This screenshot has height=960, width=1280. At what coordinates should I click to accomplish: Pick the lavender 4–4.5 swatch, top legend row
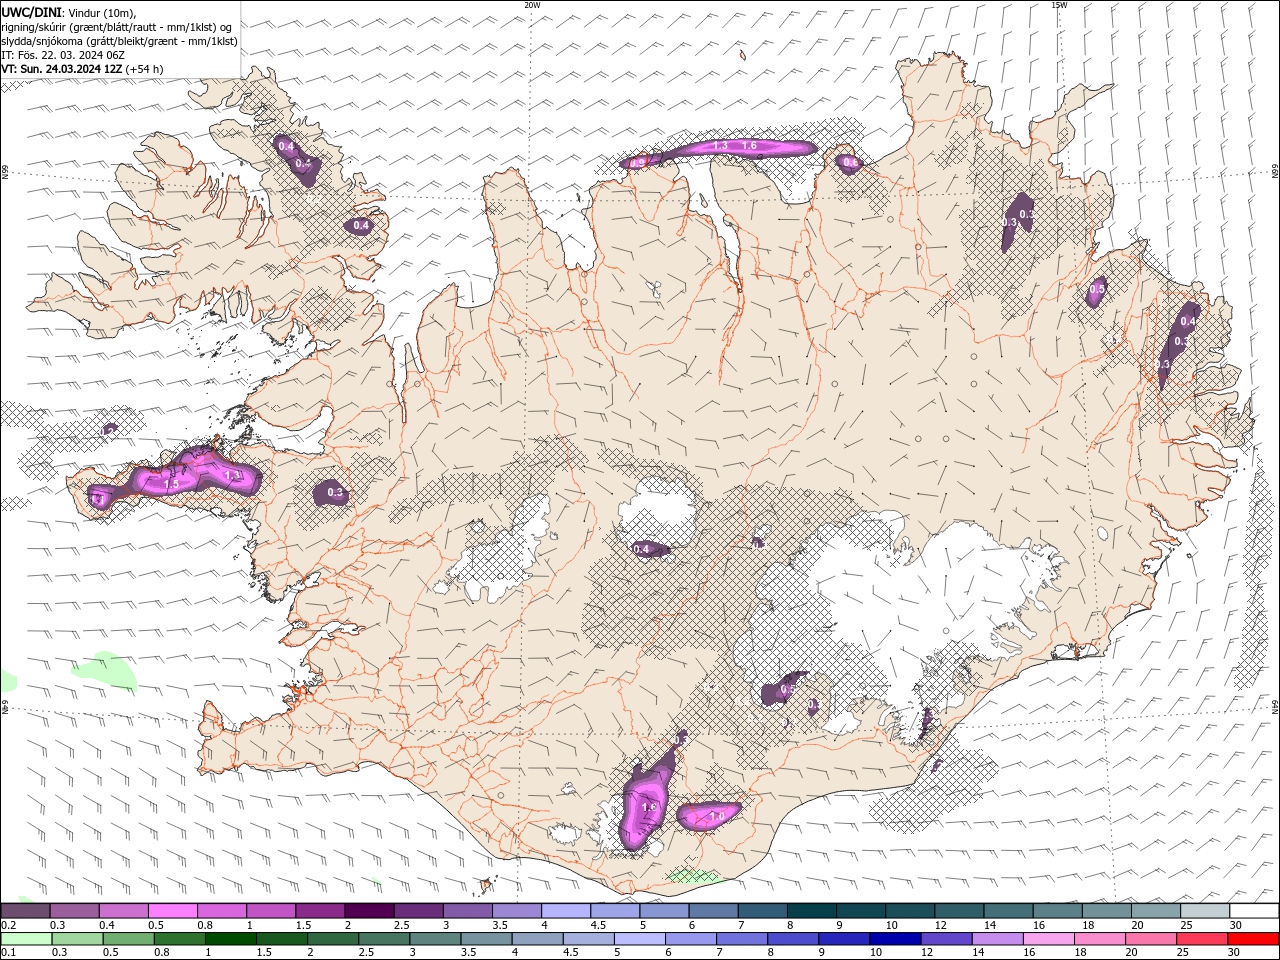point(565,911)
